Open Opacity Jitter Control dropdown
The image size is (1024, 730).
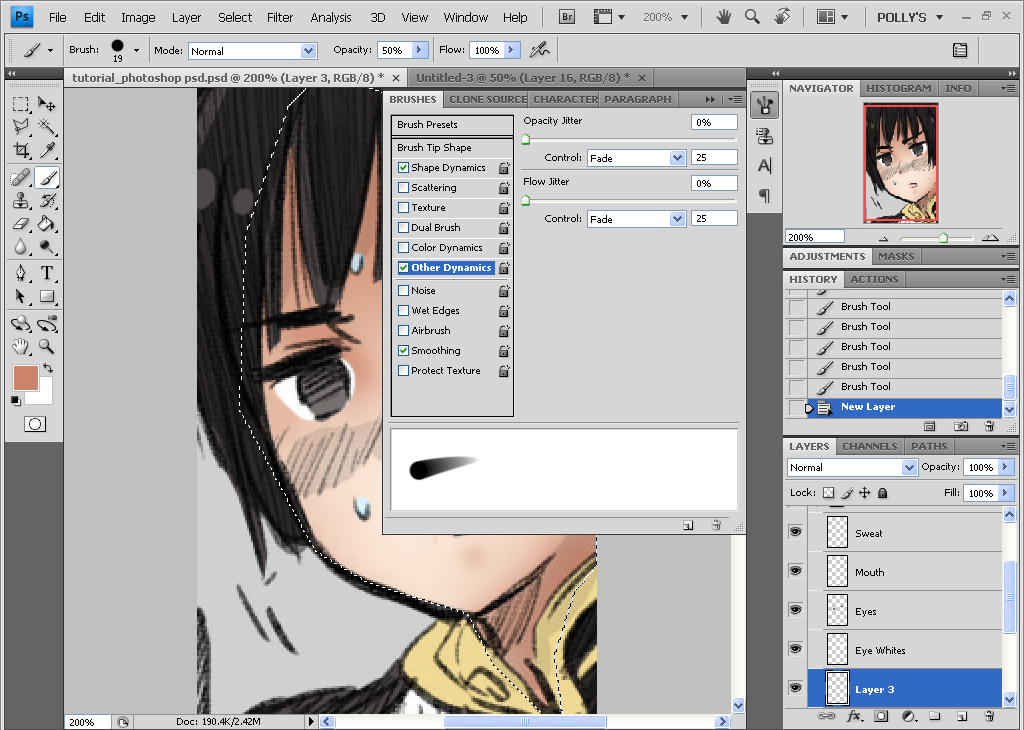(x=677, y=158)
